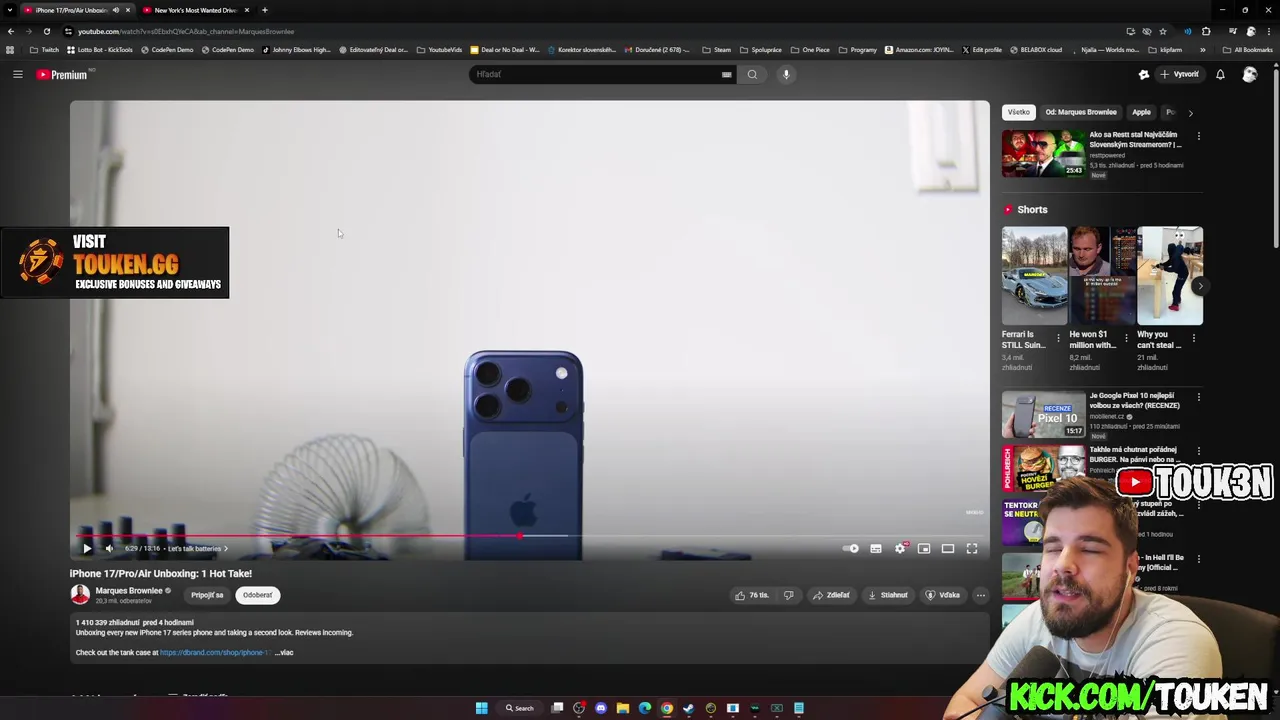
Task: Dislike the video with the thumbs-down icon
Action: tap(788, 595)
